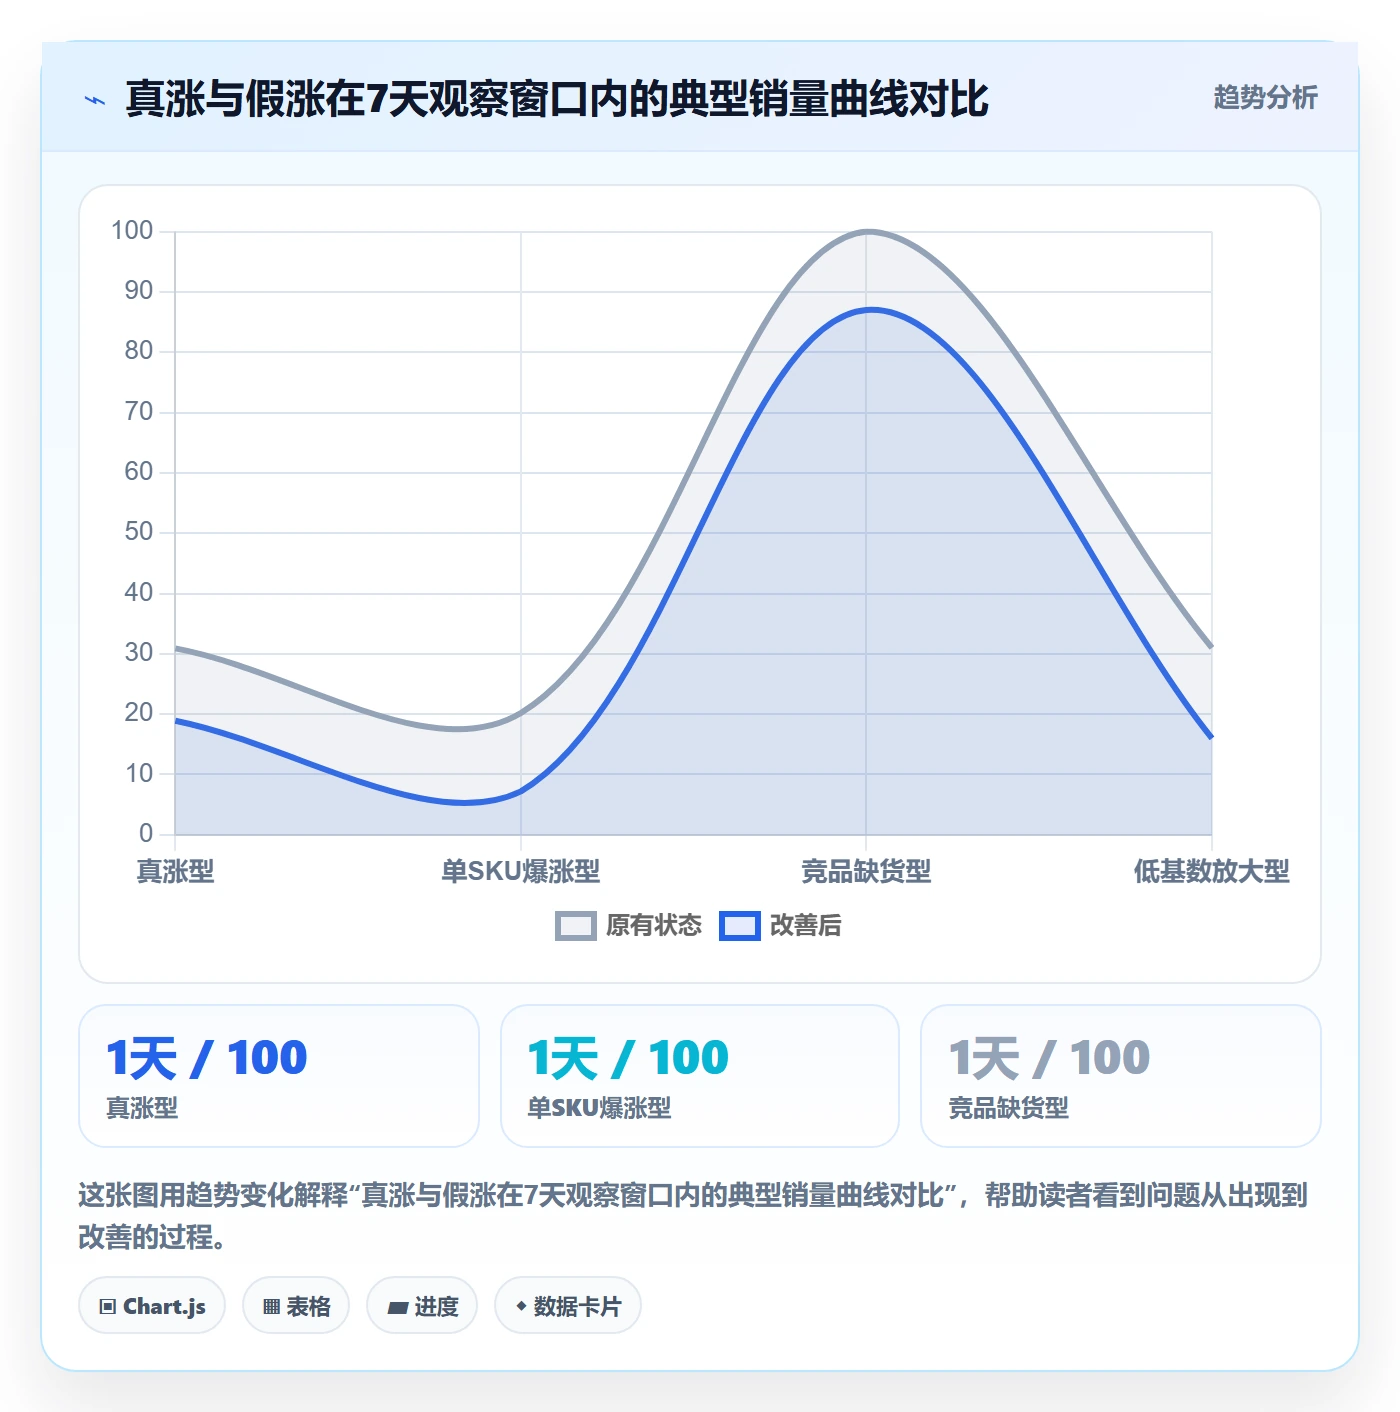This screenshot has height=1412, width=1400.
Task: Click the 低基数放大型 x-axis label
Action: (1212, 871)
